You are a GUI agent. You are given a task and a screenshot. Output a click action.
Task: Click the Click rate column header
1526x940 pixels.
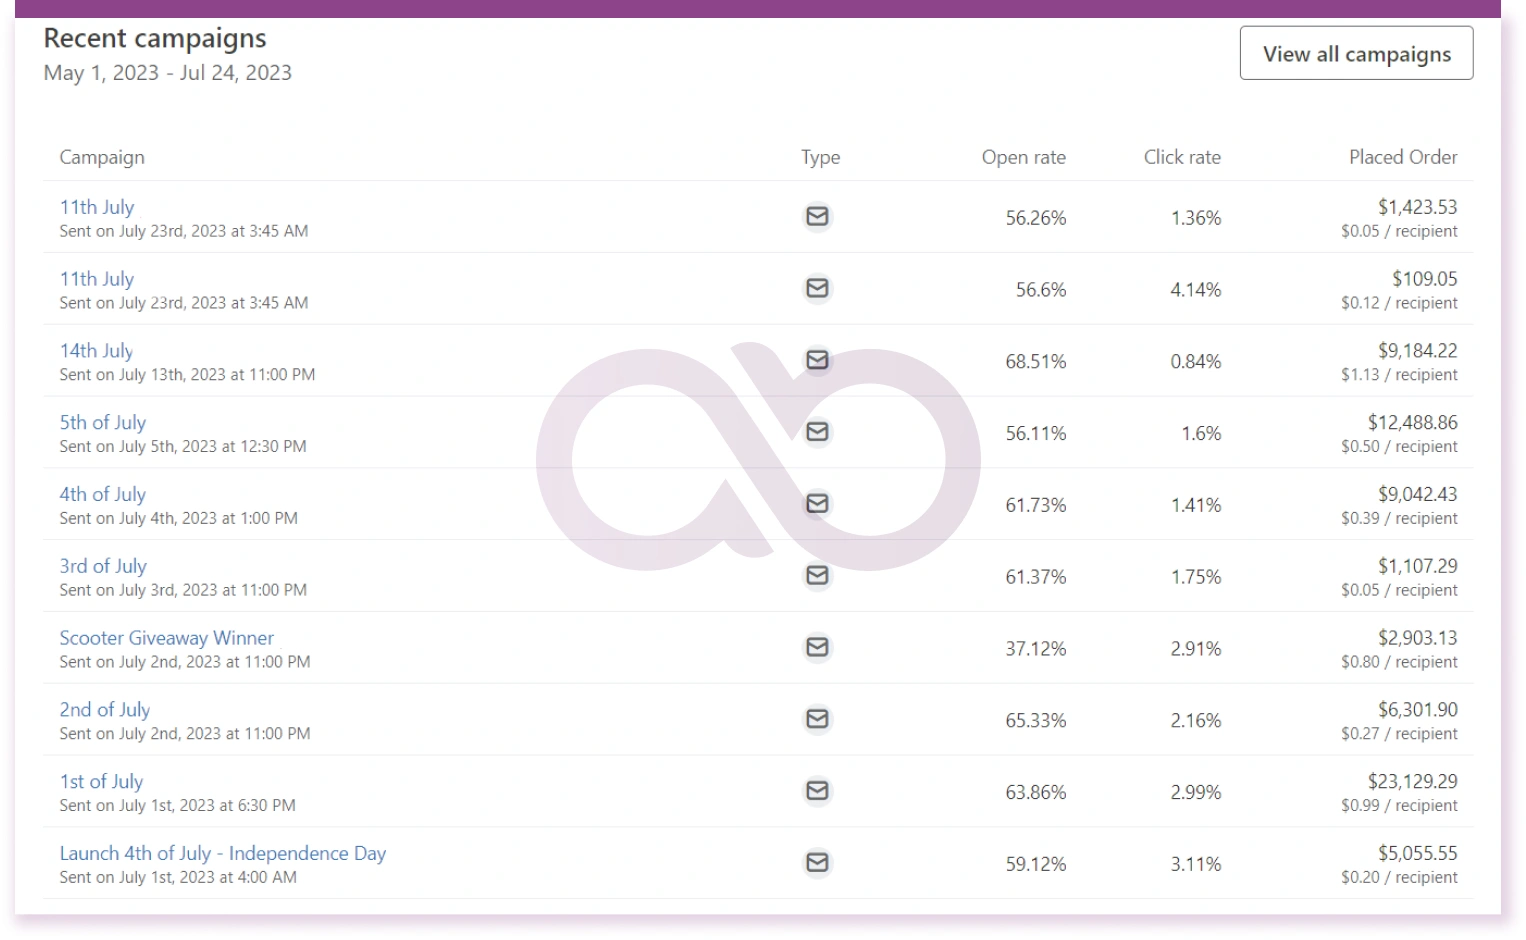pos(1182,157)
